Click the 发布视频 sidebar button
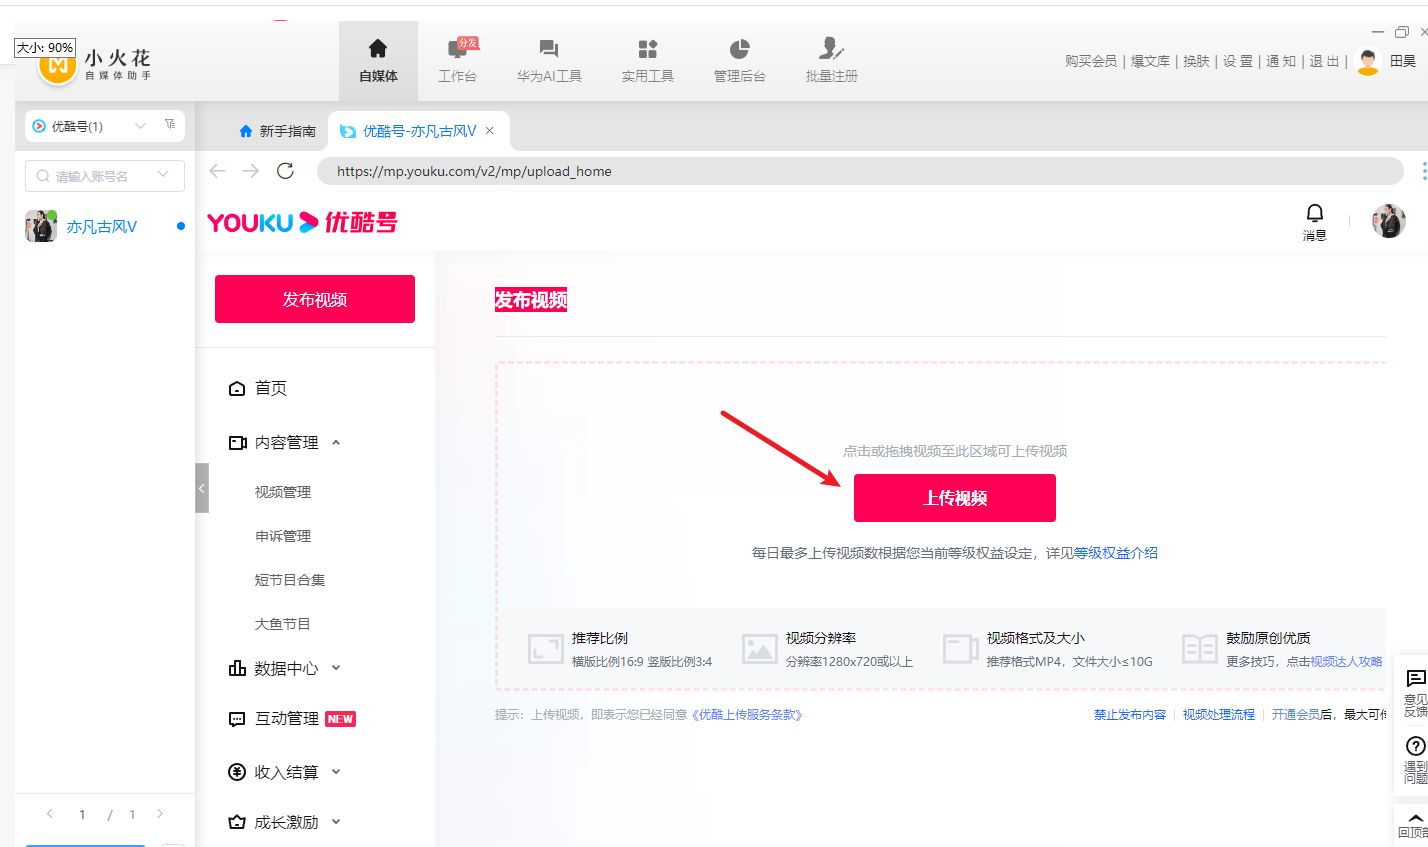This screenshot has width=1428, height=847. [315, 299]
